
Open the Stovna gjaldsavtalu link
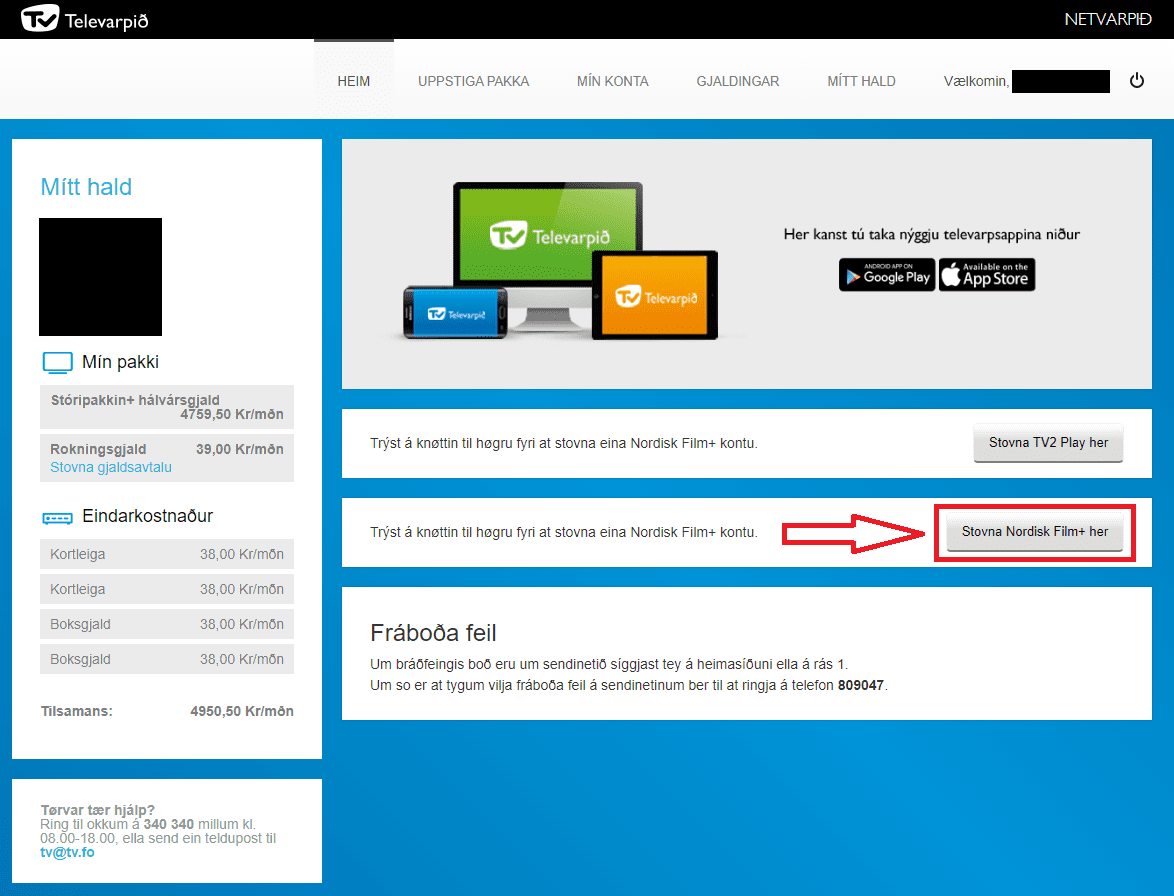(x=111, y=467)
